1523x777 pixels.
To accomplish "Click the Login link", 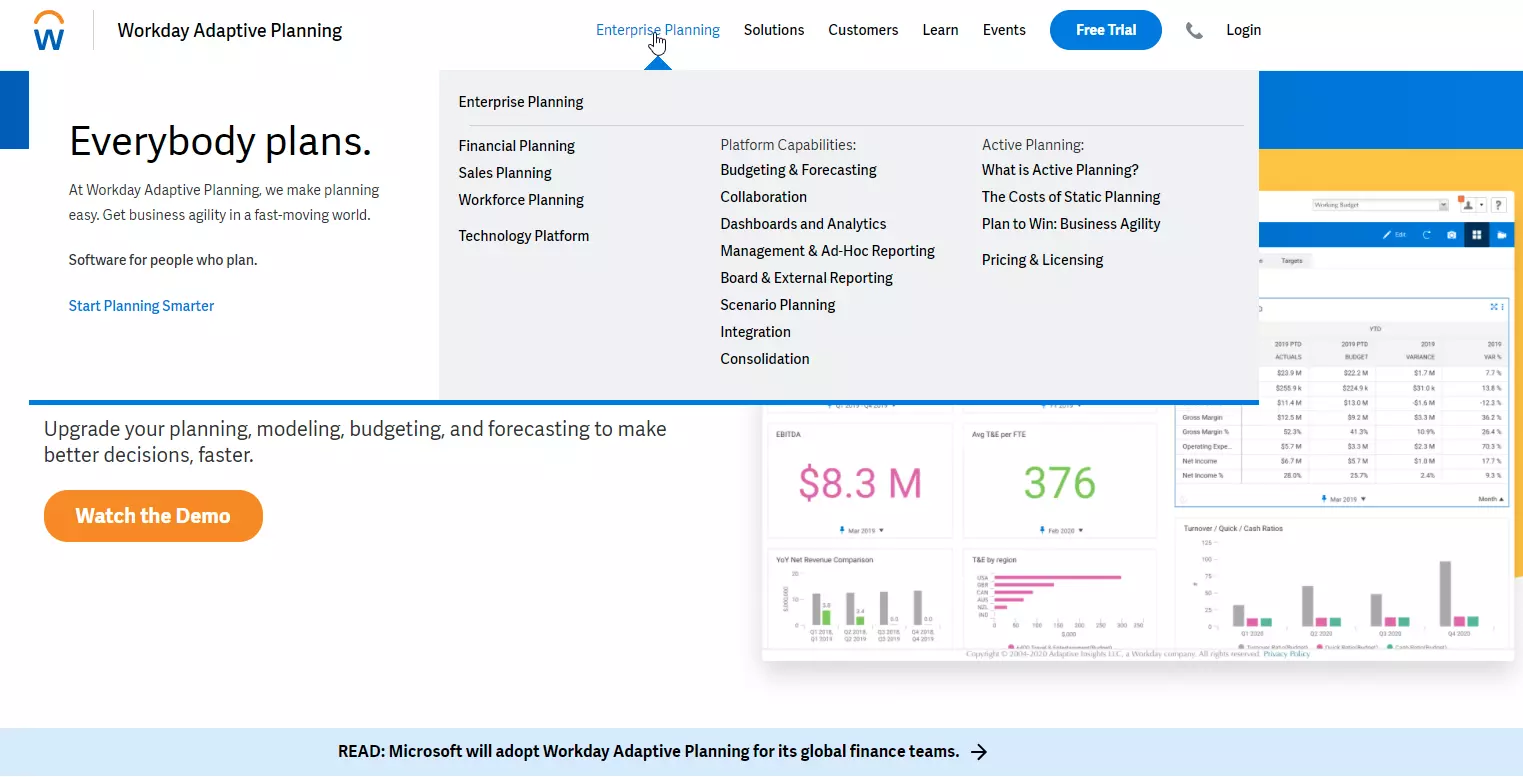I will [1243, 30].
